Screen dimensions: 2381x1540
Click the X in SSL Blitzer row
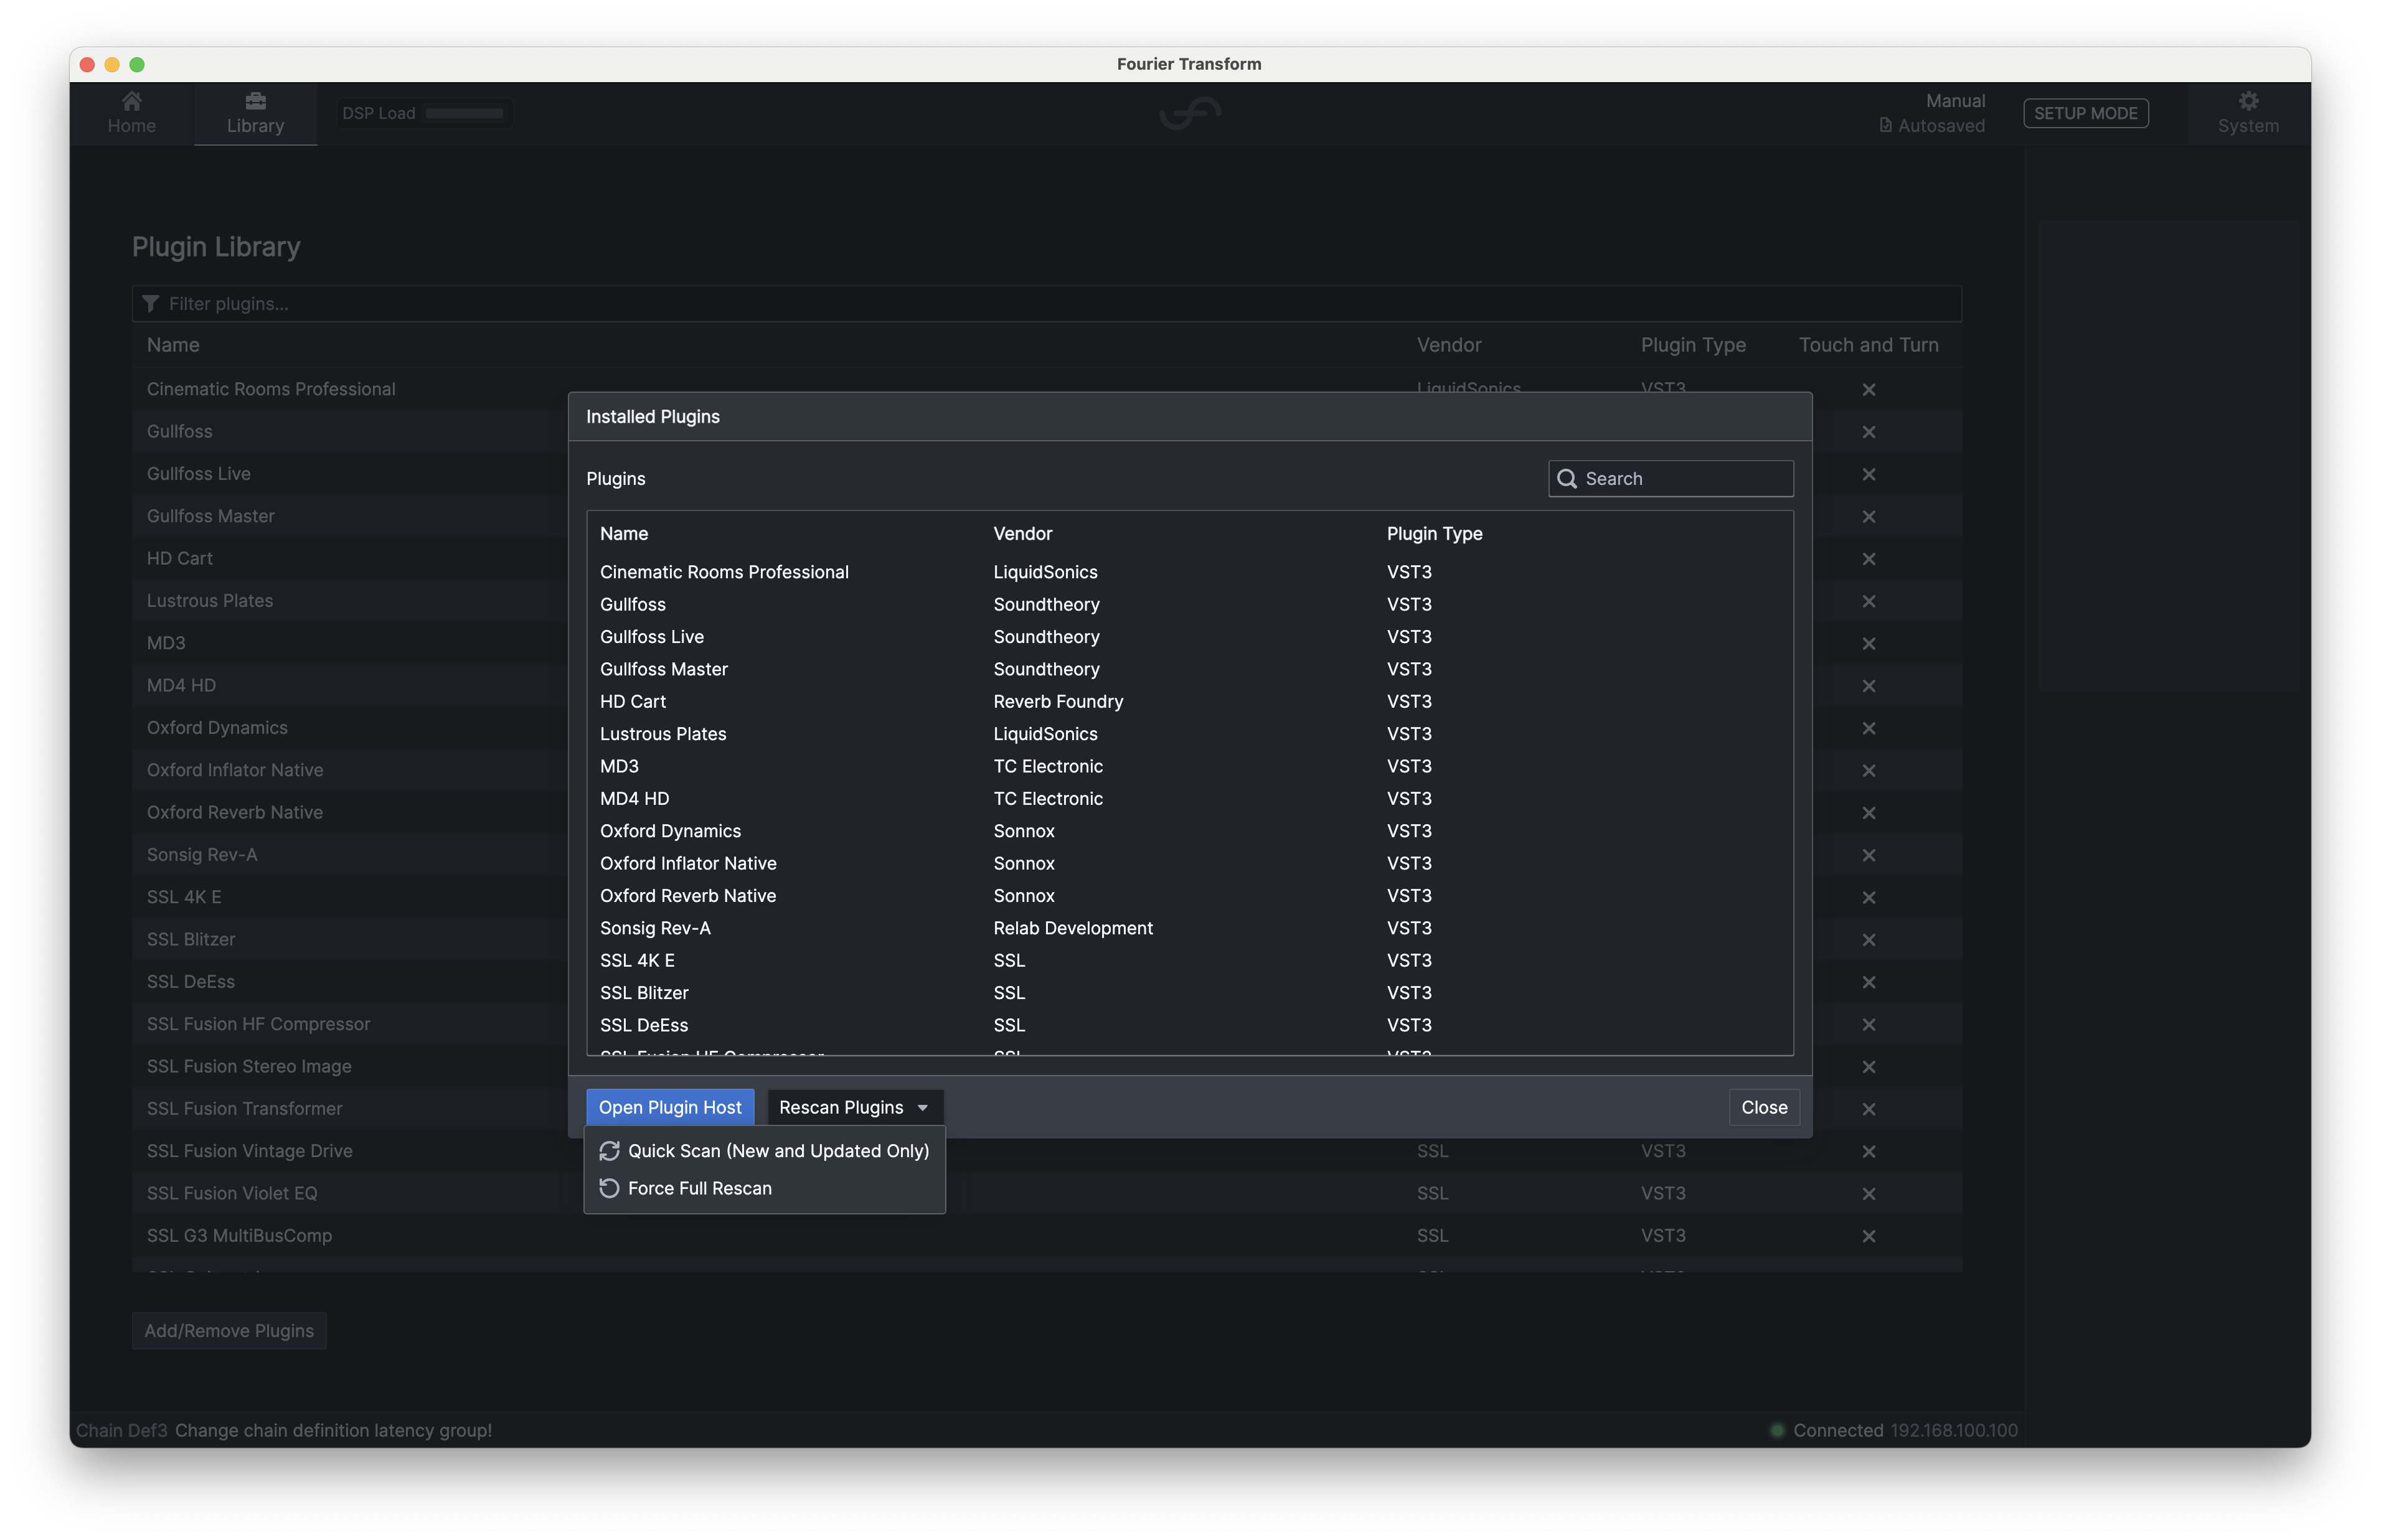[x=1868, y=940]
